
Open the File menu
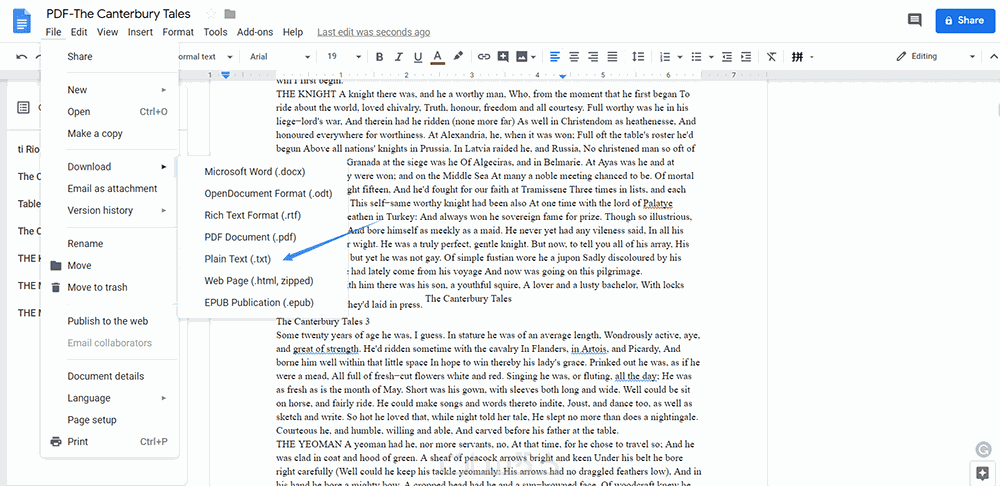[54, 32]
